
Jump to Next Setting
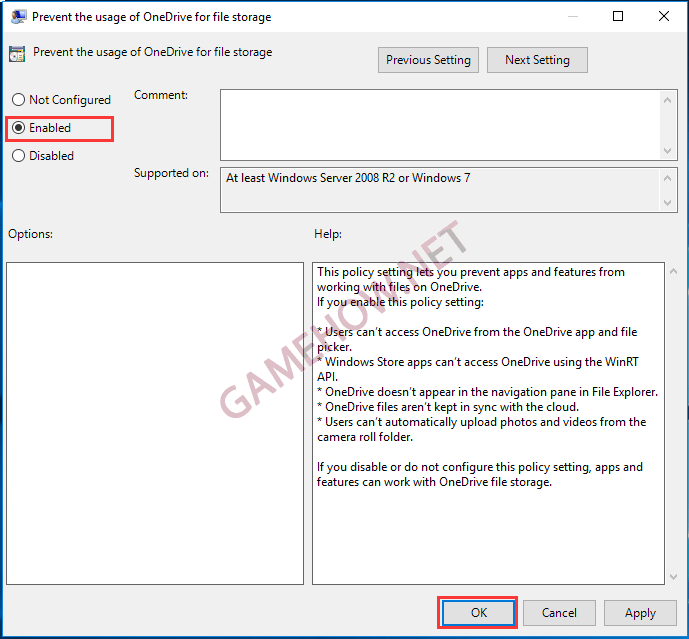537,60
